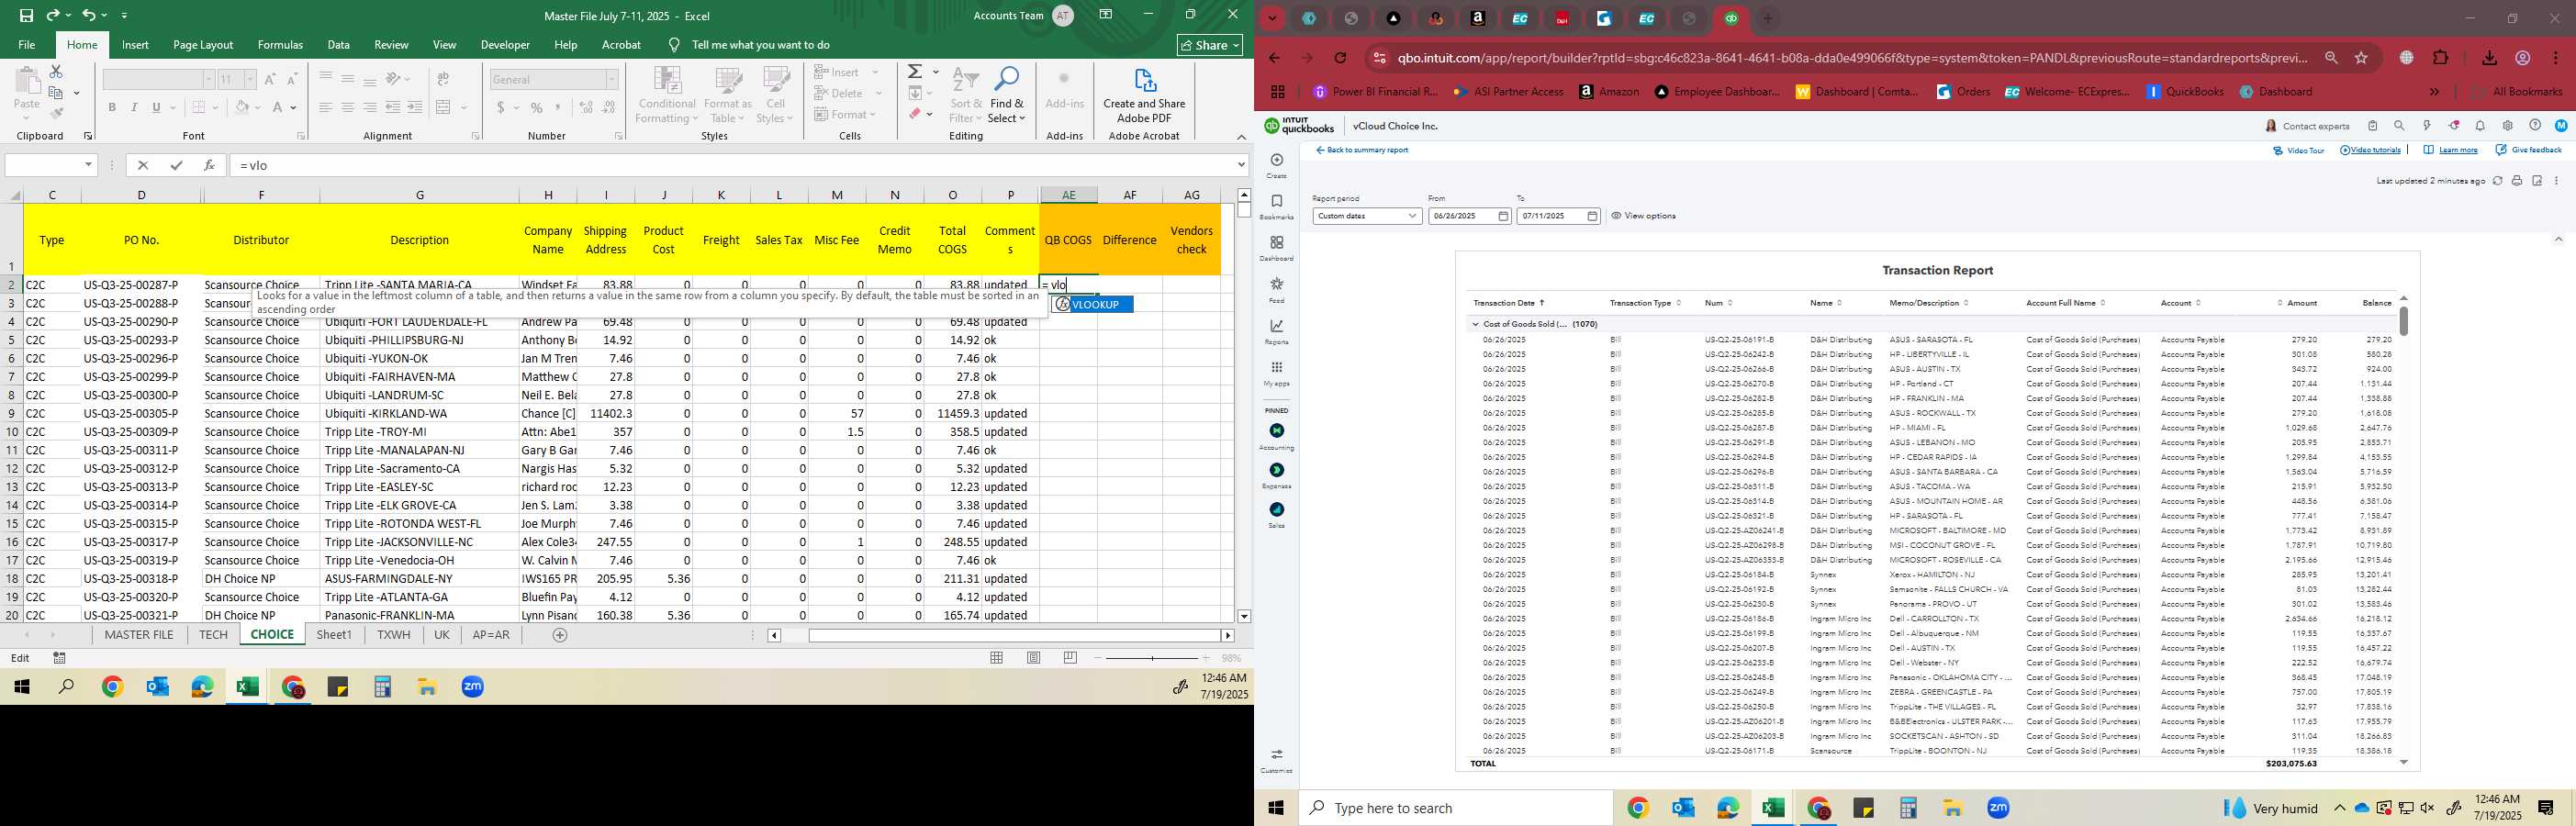Switch to MASTER FILE sheet tab
The image size is (2576, 826).
(139, 635)
